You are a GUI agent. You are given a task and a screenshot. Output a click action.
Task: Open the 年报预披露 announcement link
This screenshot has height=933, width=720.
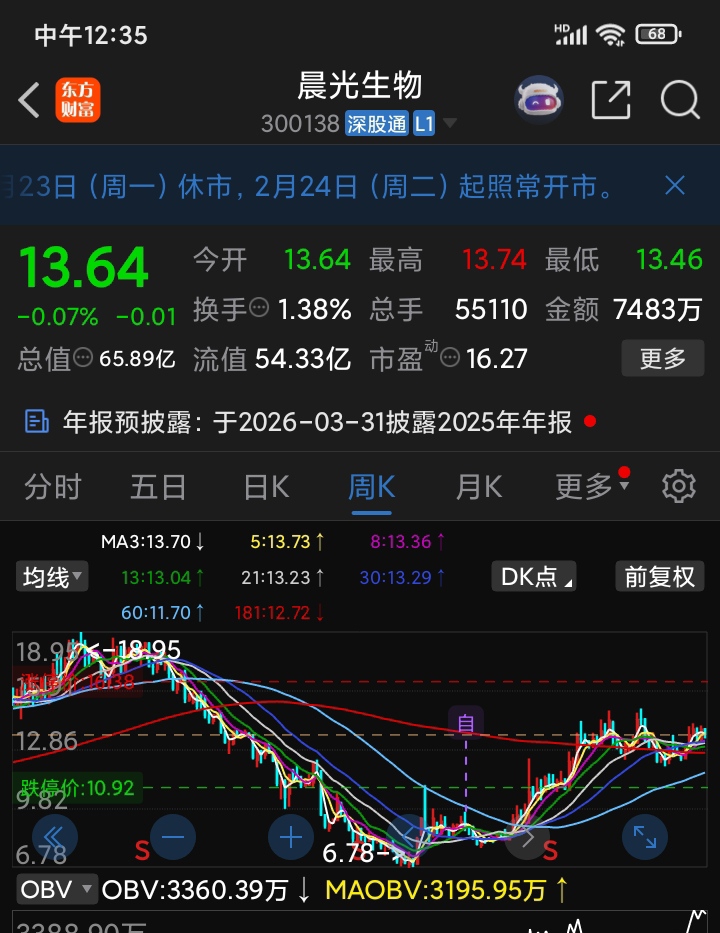click(317, 422)
